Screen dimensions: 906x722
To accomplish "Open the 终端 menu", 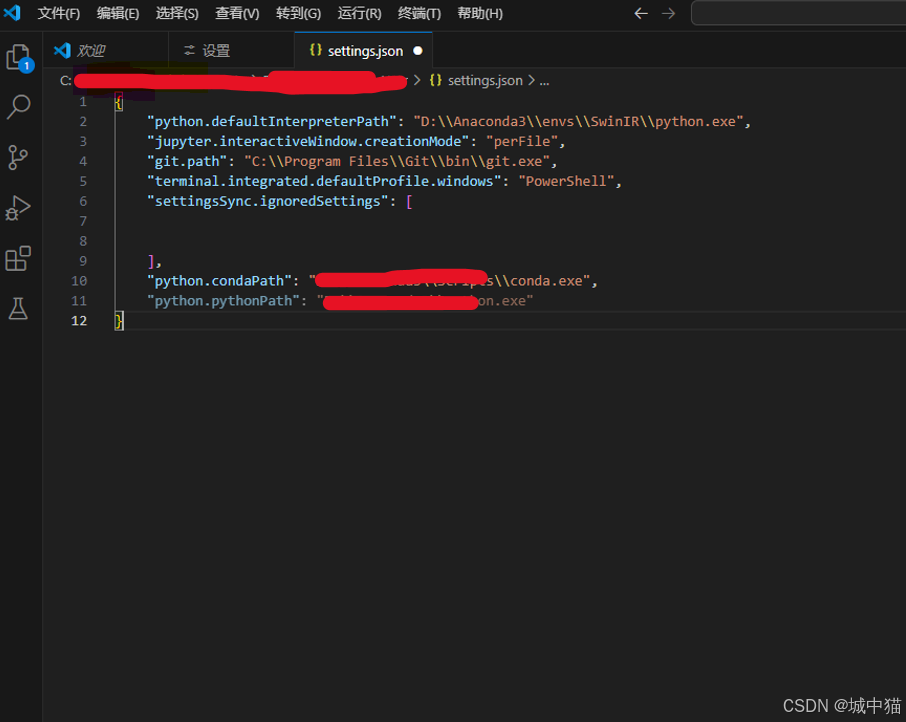I will click(419, 13).
